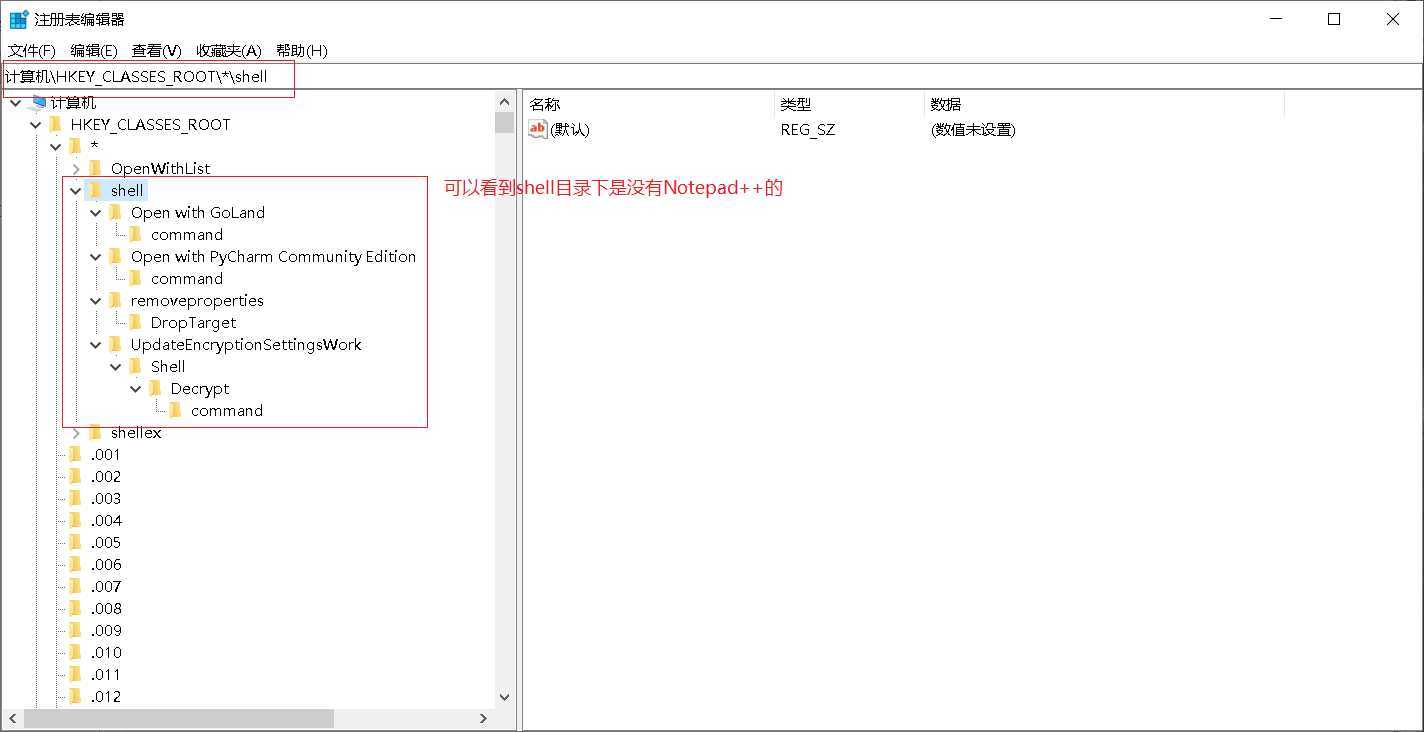Click the tree pane's scroll up arrow
Image resolution: width=1424 pixels, height=732 pixels.
504,102
